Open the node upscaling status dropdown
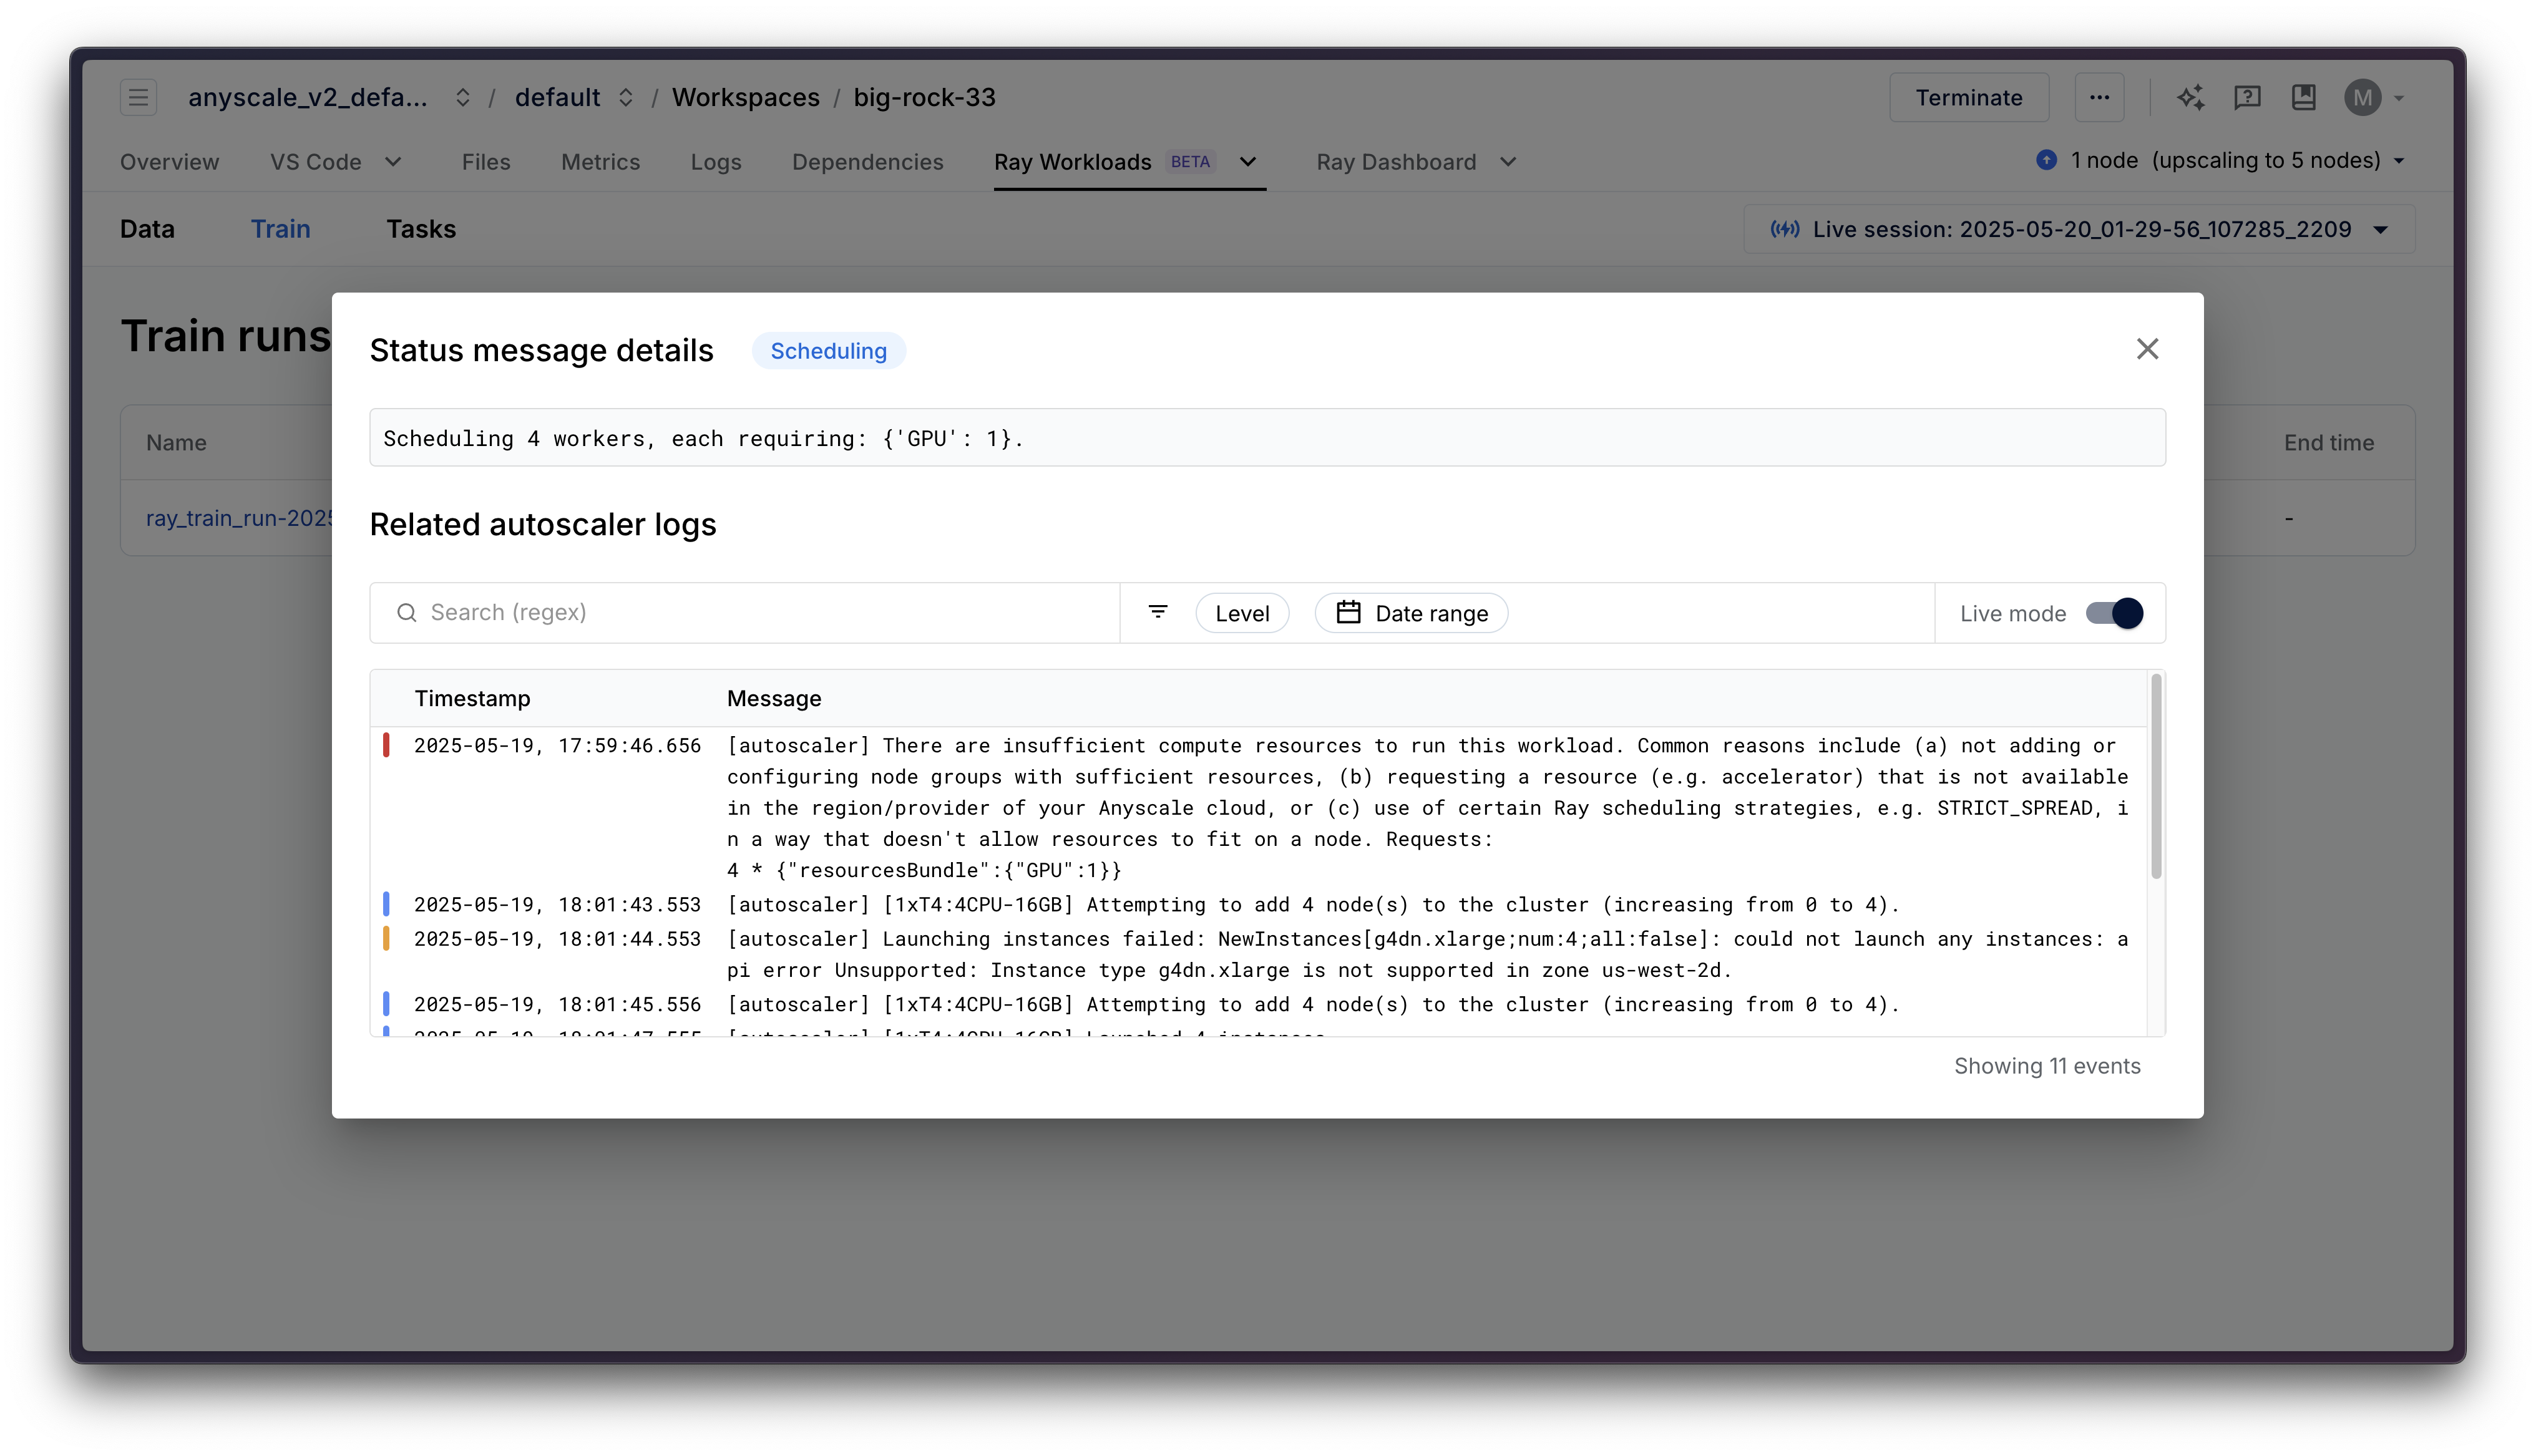Screen dimensions: 2536x1456 click(2399, 161)
